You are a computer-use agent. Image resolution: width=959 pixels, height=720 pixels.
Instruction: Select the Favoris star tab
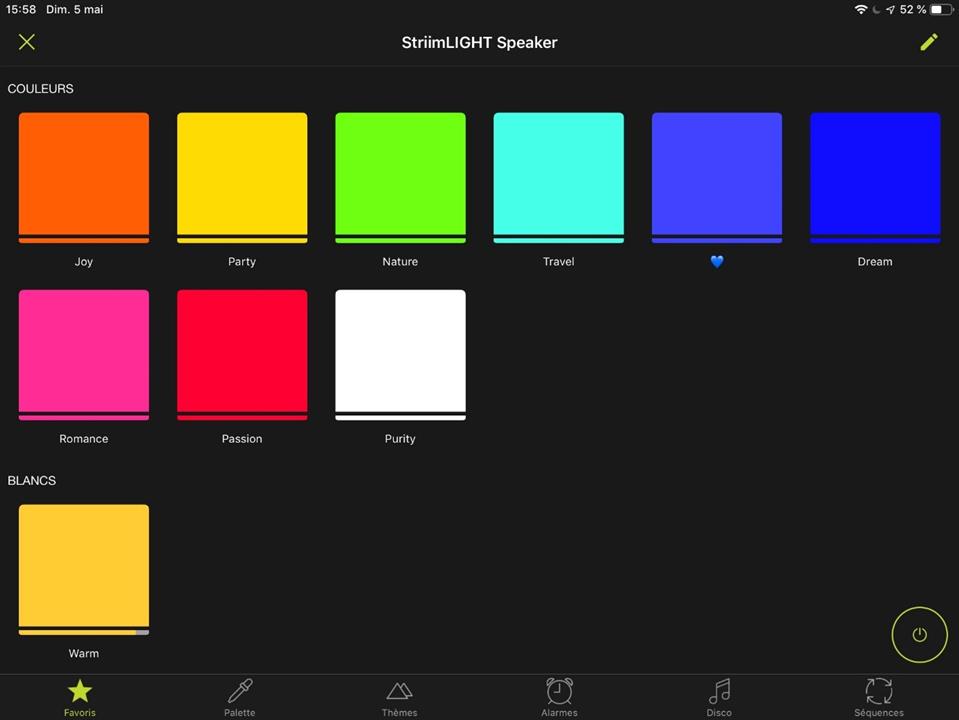pos(80,697)
